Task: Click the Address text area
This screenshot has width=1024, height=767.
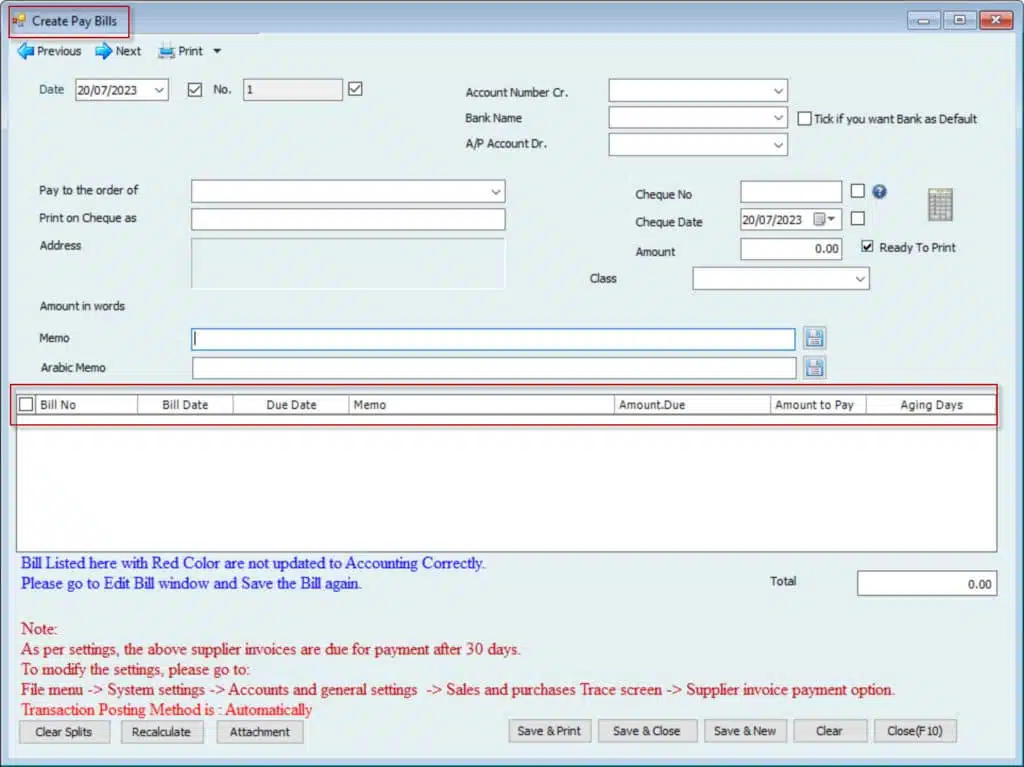Action: [348, 263]
